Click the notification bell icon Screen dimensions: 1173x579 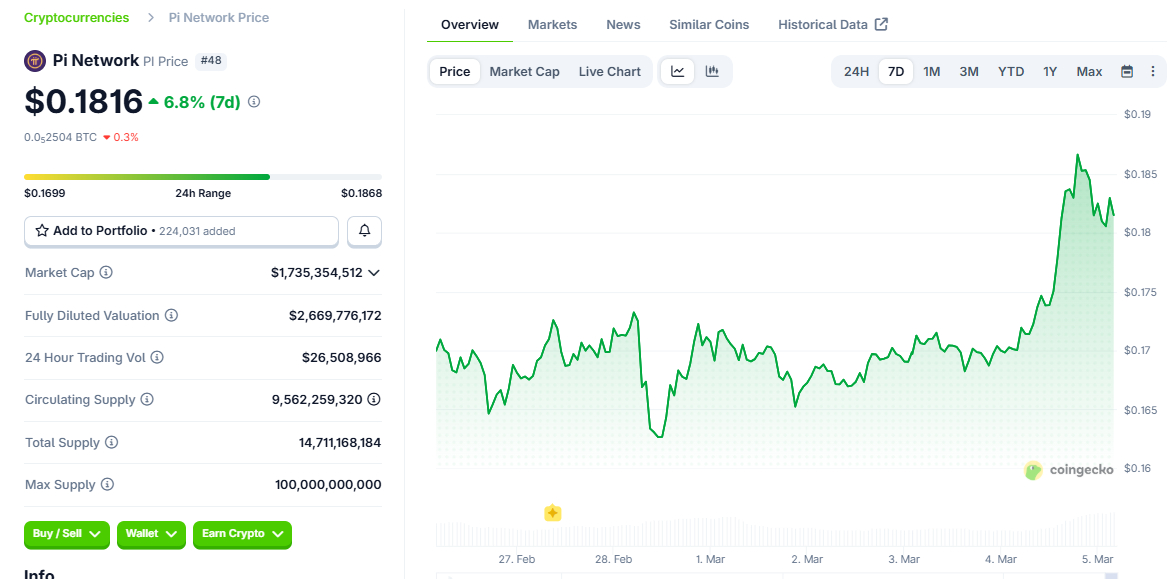coord(364,231)
